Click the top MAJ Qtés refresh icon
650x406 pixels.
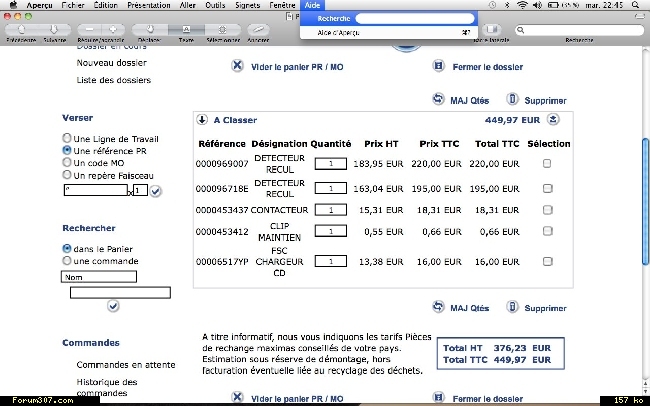coord(438,100)
